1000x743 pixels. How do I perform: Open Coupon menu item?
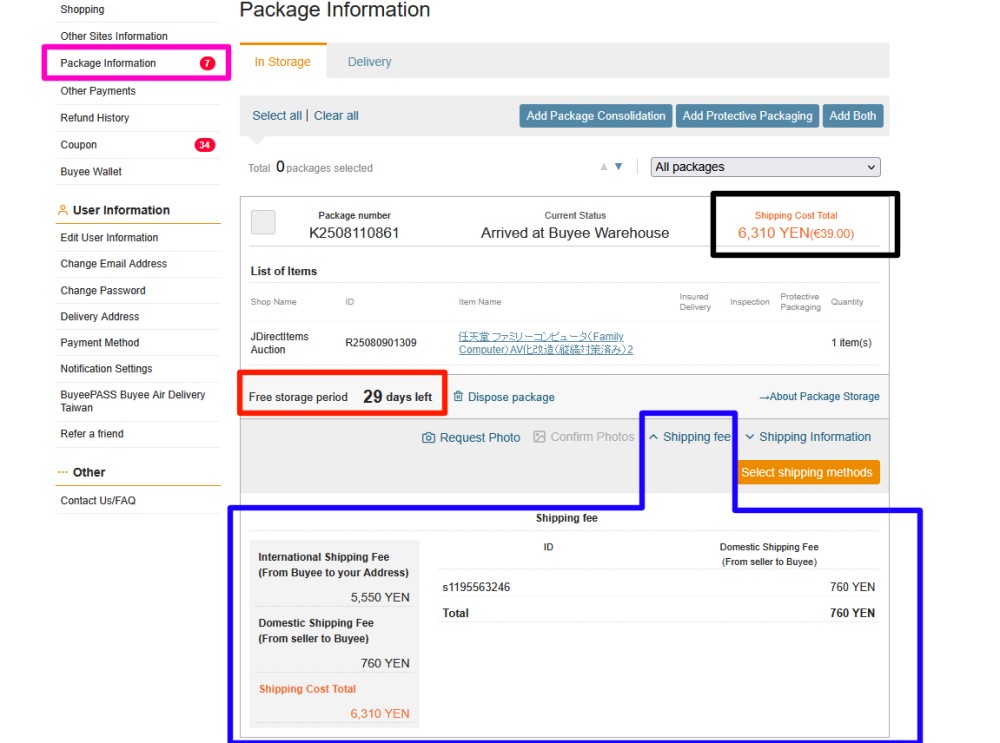78,145
